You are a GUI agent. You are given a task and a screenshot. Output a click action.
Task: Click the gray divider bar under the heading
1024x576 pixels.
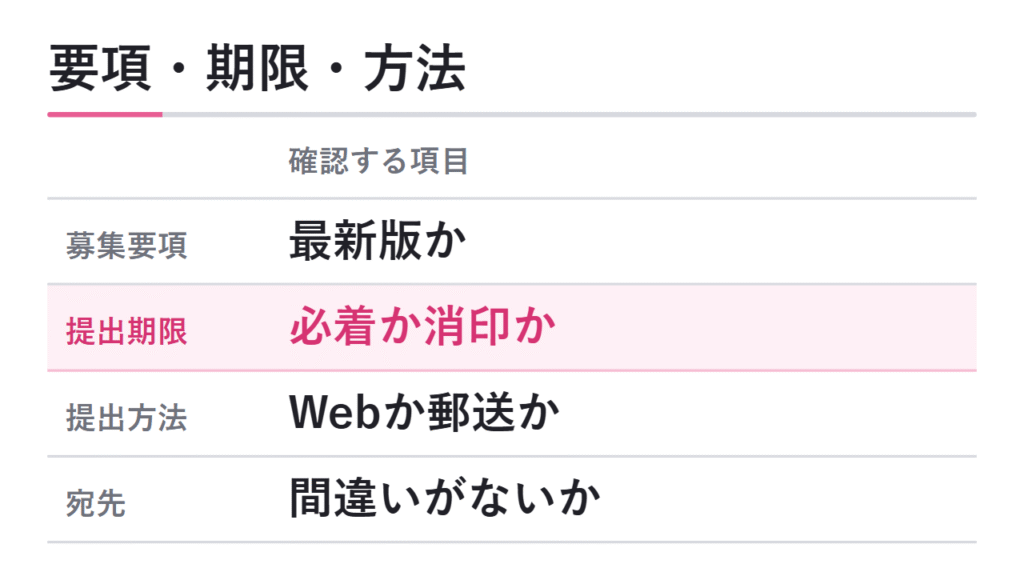[x=569, y=115]
